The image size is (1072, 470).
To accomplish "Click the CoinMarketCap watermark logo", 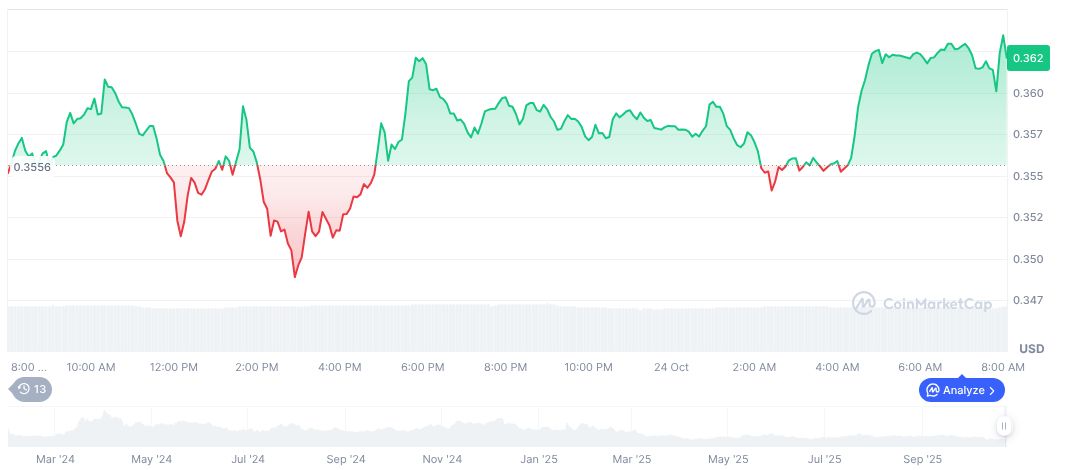I will 864,302.
